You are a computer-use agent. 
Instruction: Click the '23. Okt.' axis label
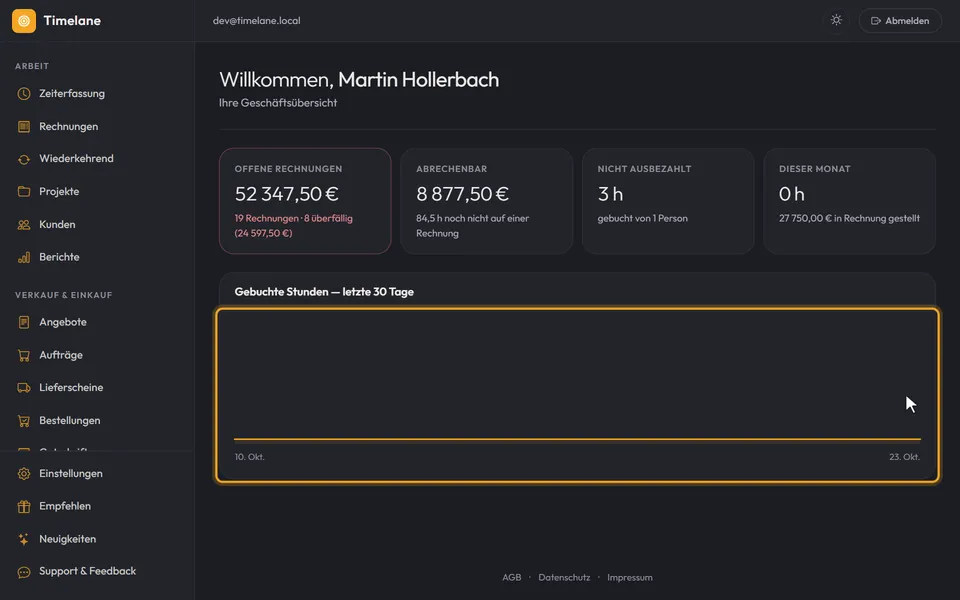pyautogui.click(x=904, y=457)
